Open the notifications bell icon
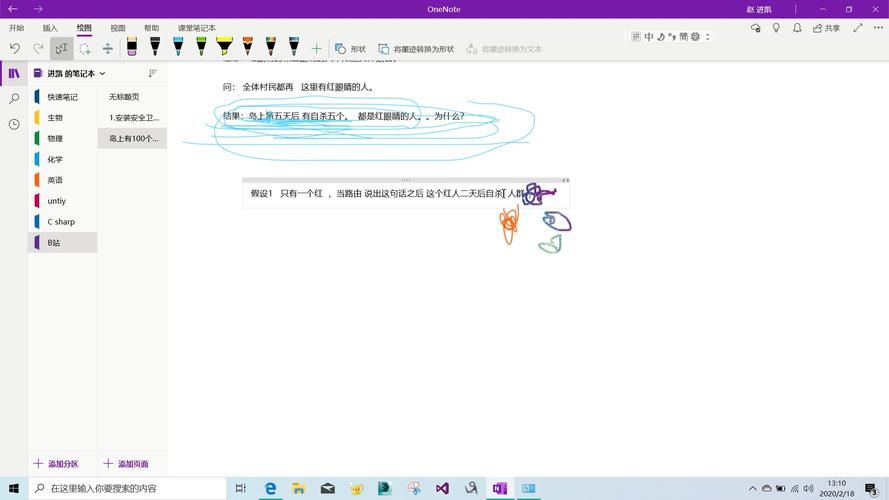The width and height of the screenshot is (889, 500). click(797, 28)
